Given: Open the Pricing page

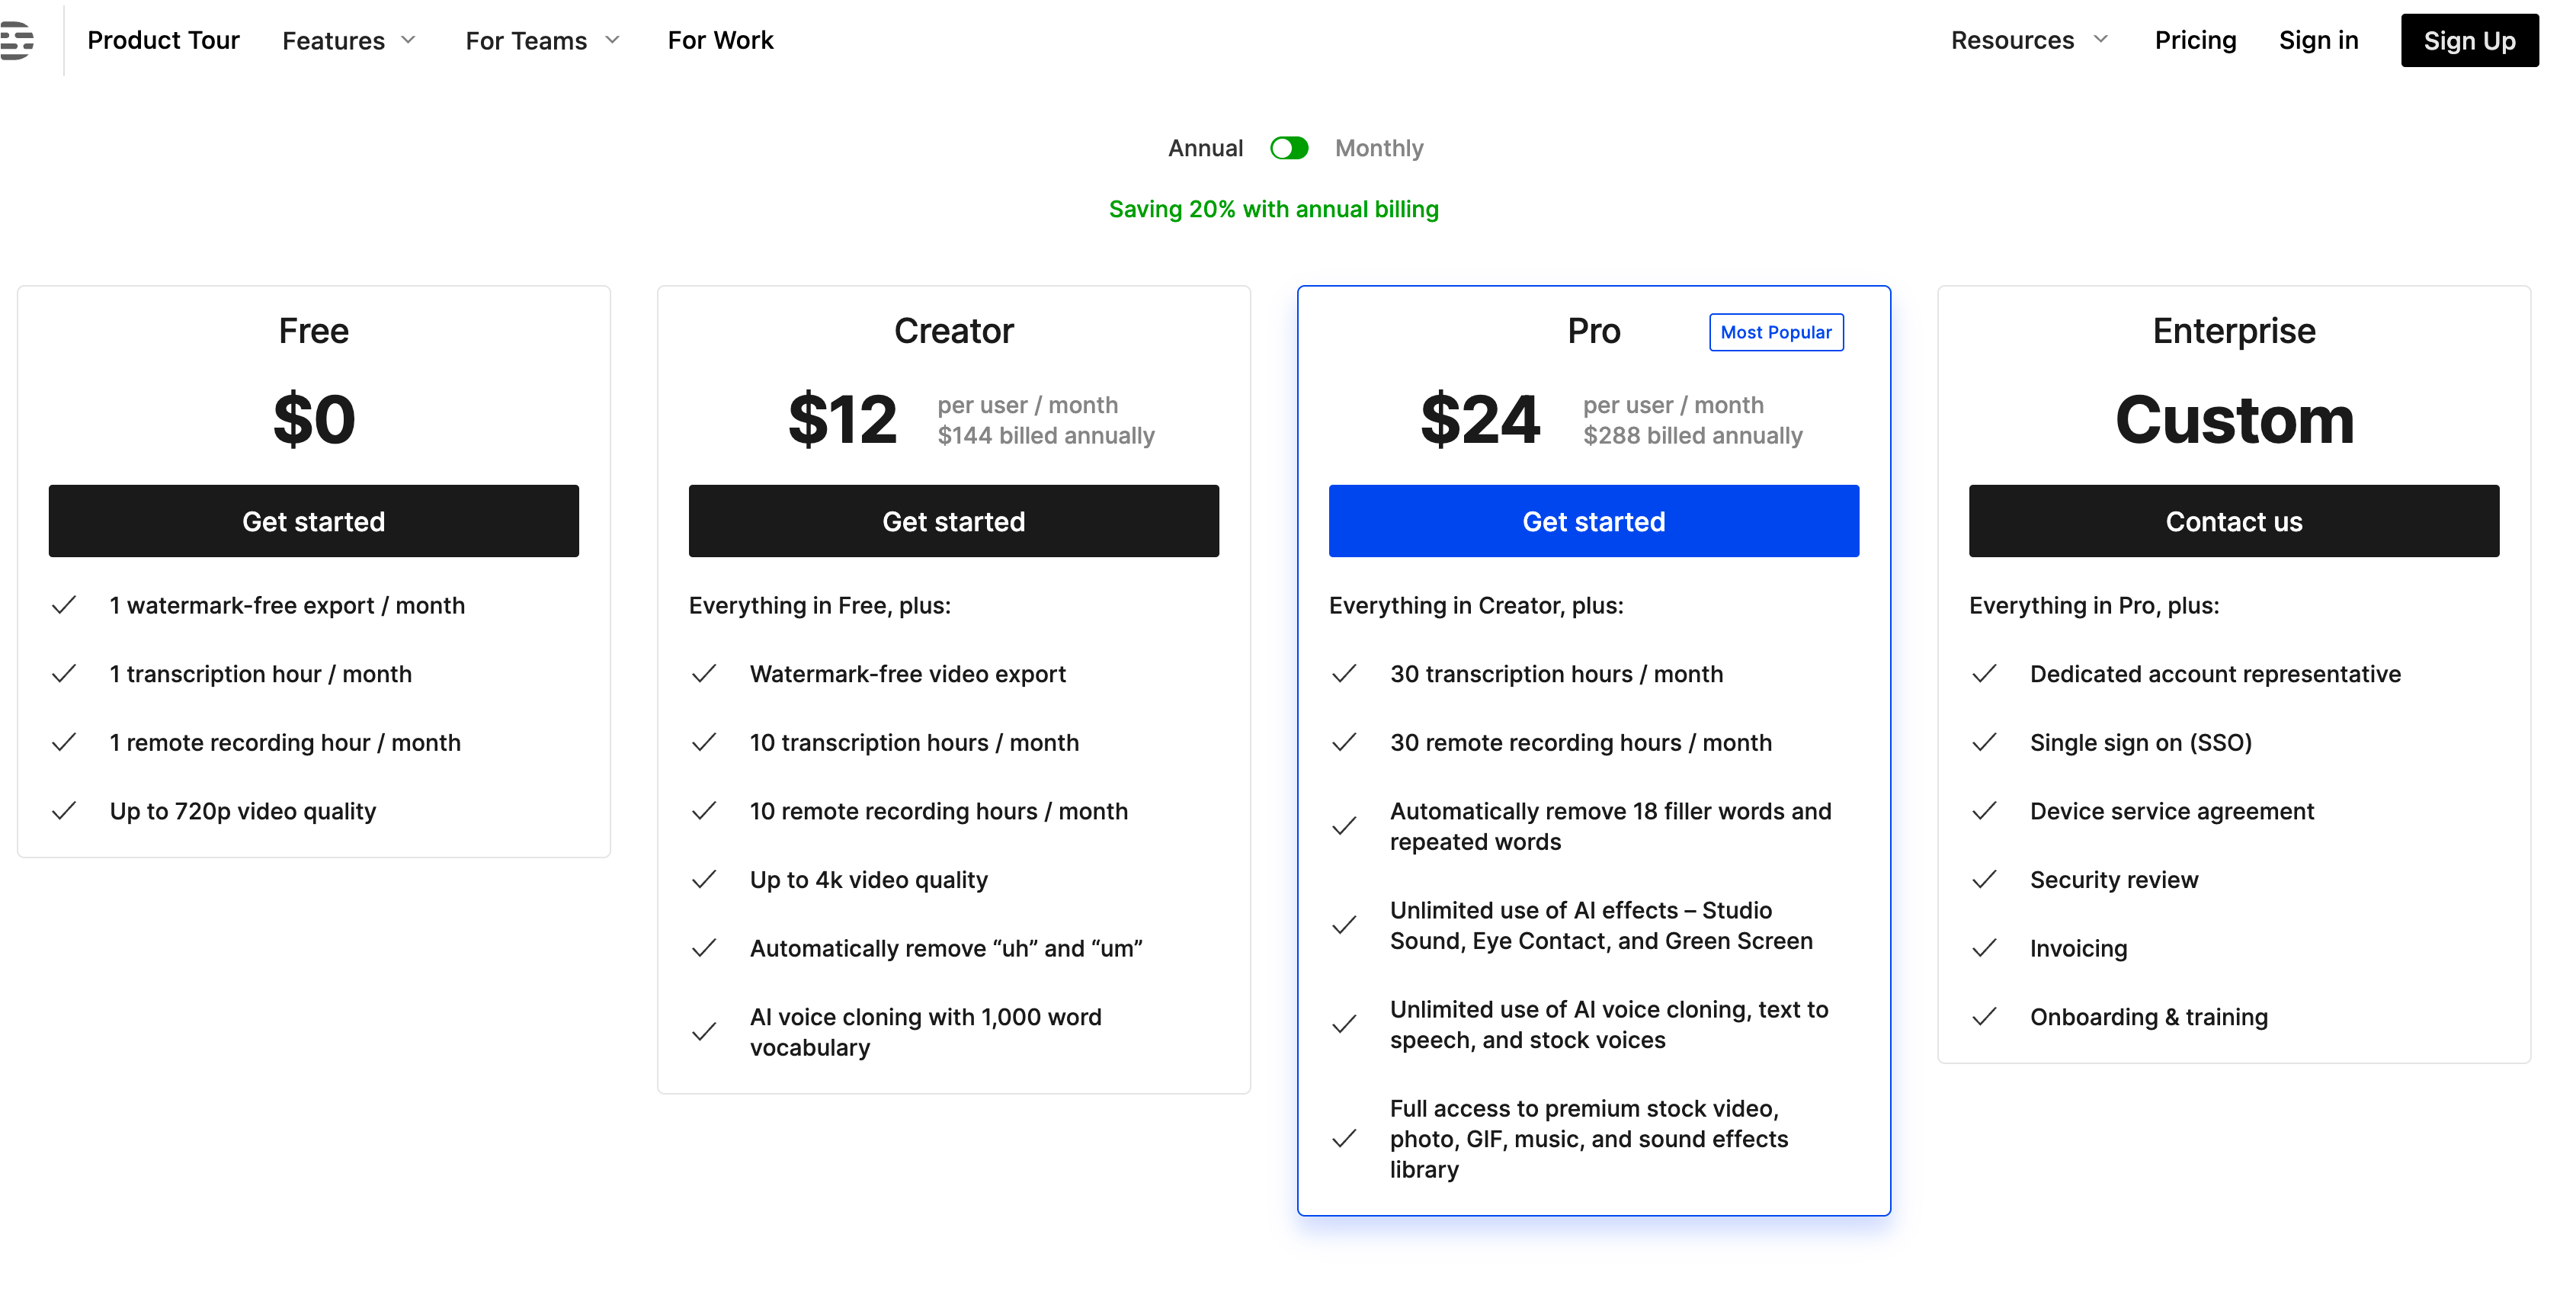Looking at the screenshot, I should point(2194,40).
